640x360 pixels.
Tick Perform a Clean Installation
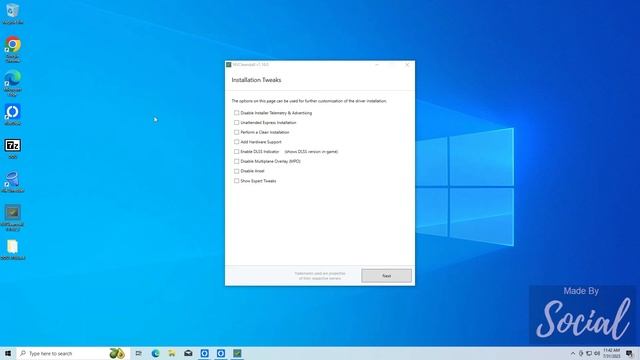coord(236,132)
